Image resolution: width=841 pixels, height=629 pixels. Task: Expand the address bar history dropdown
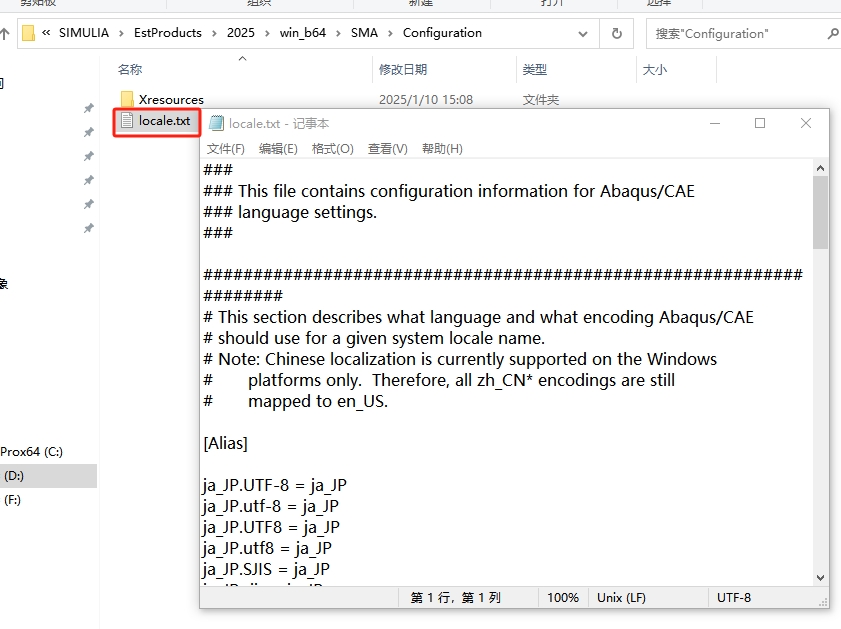pos(587,33)
